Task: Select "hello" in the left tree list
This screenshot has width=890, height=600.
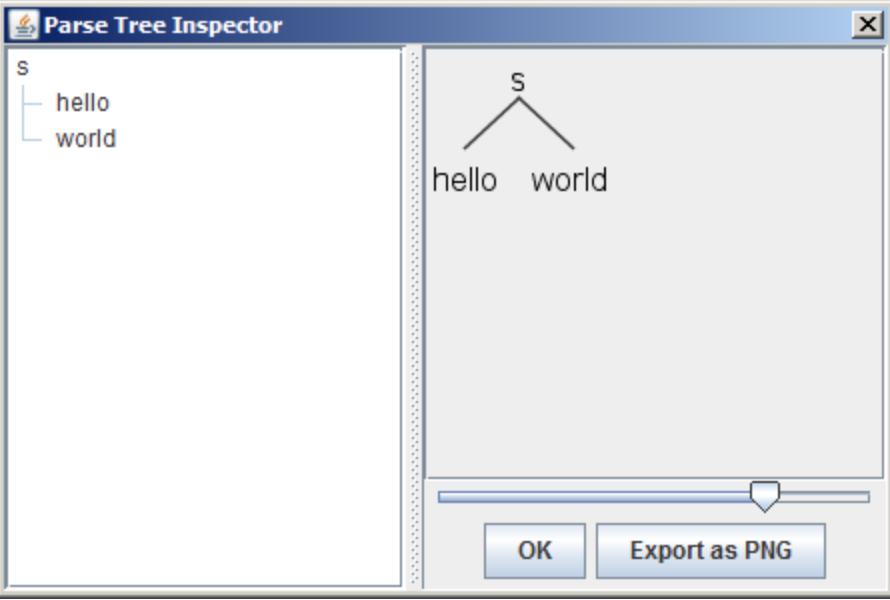Action: [x=82, y=103]
